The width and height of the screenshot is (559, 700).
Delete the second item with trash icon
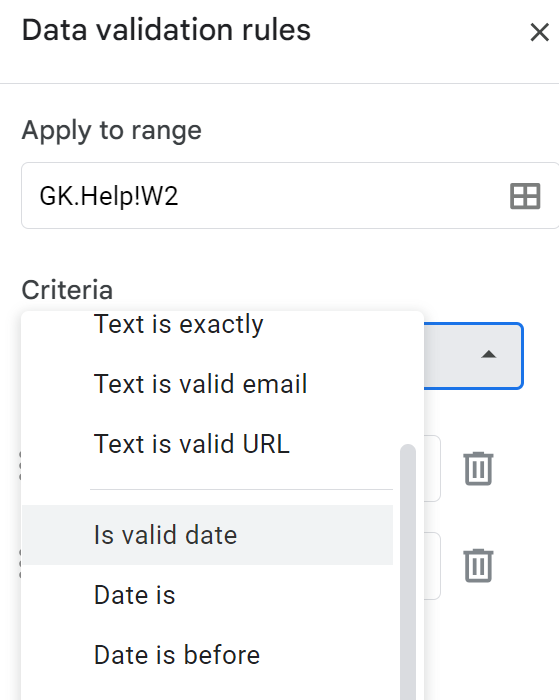point(478,566)
